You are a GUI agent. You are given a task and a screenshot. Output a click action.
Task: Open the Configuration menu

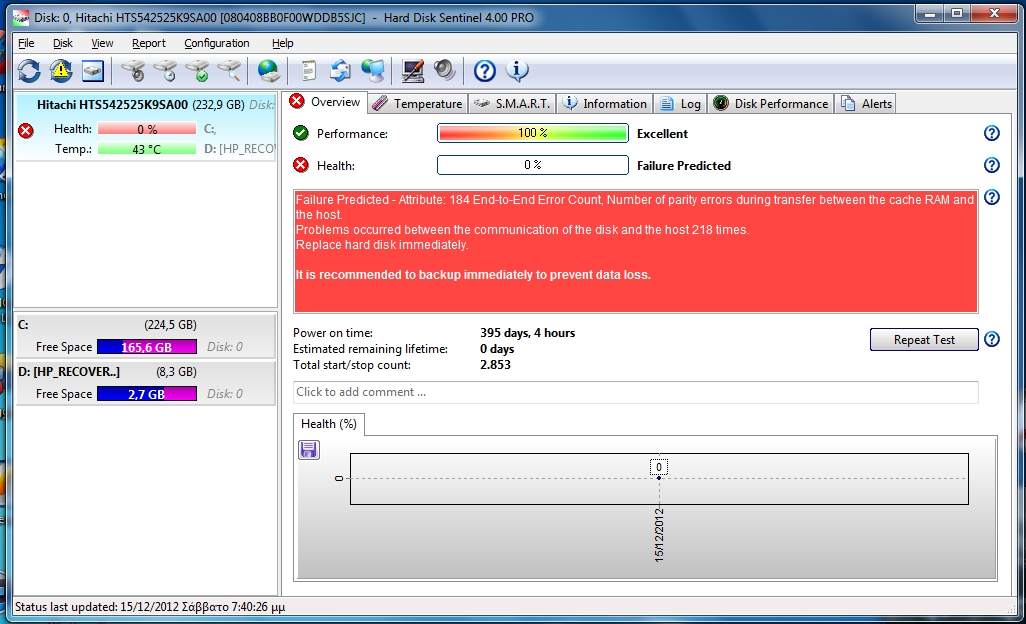pyautogui.click(x=217, y=43)
